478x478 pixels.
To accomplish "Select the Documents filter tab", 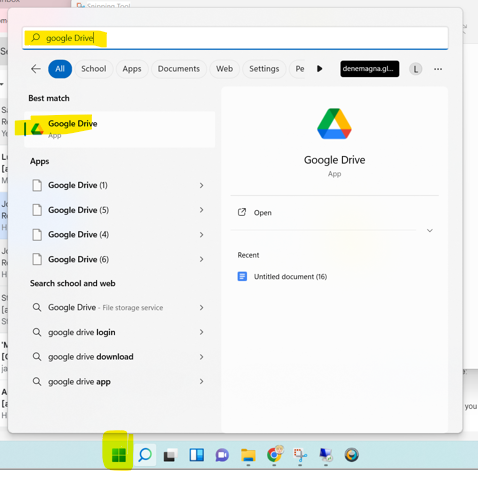I will tap(179, 69).
